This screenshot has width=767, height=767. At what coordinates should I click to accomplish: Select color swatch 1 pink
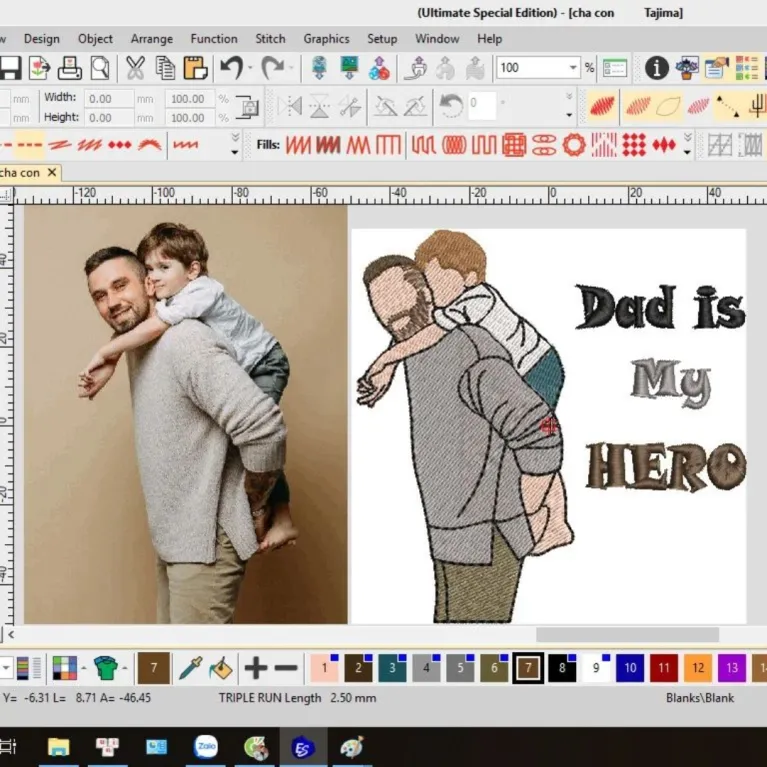tap(324, 668)
